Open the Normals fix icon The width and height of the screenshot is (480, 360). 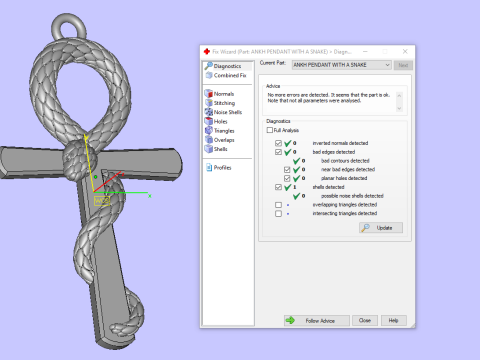pyautogui.click(x=209, y=94)
